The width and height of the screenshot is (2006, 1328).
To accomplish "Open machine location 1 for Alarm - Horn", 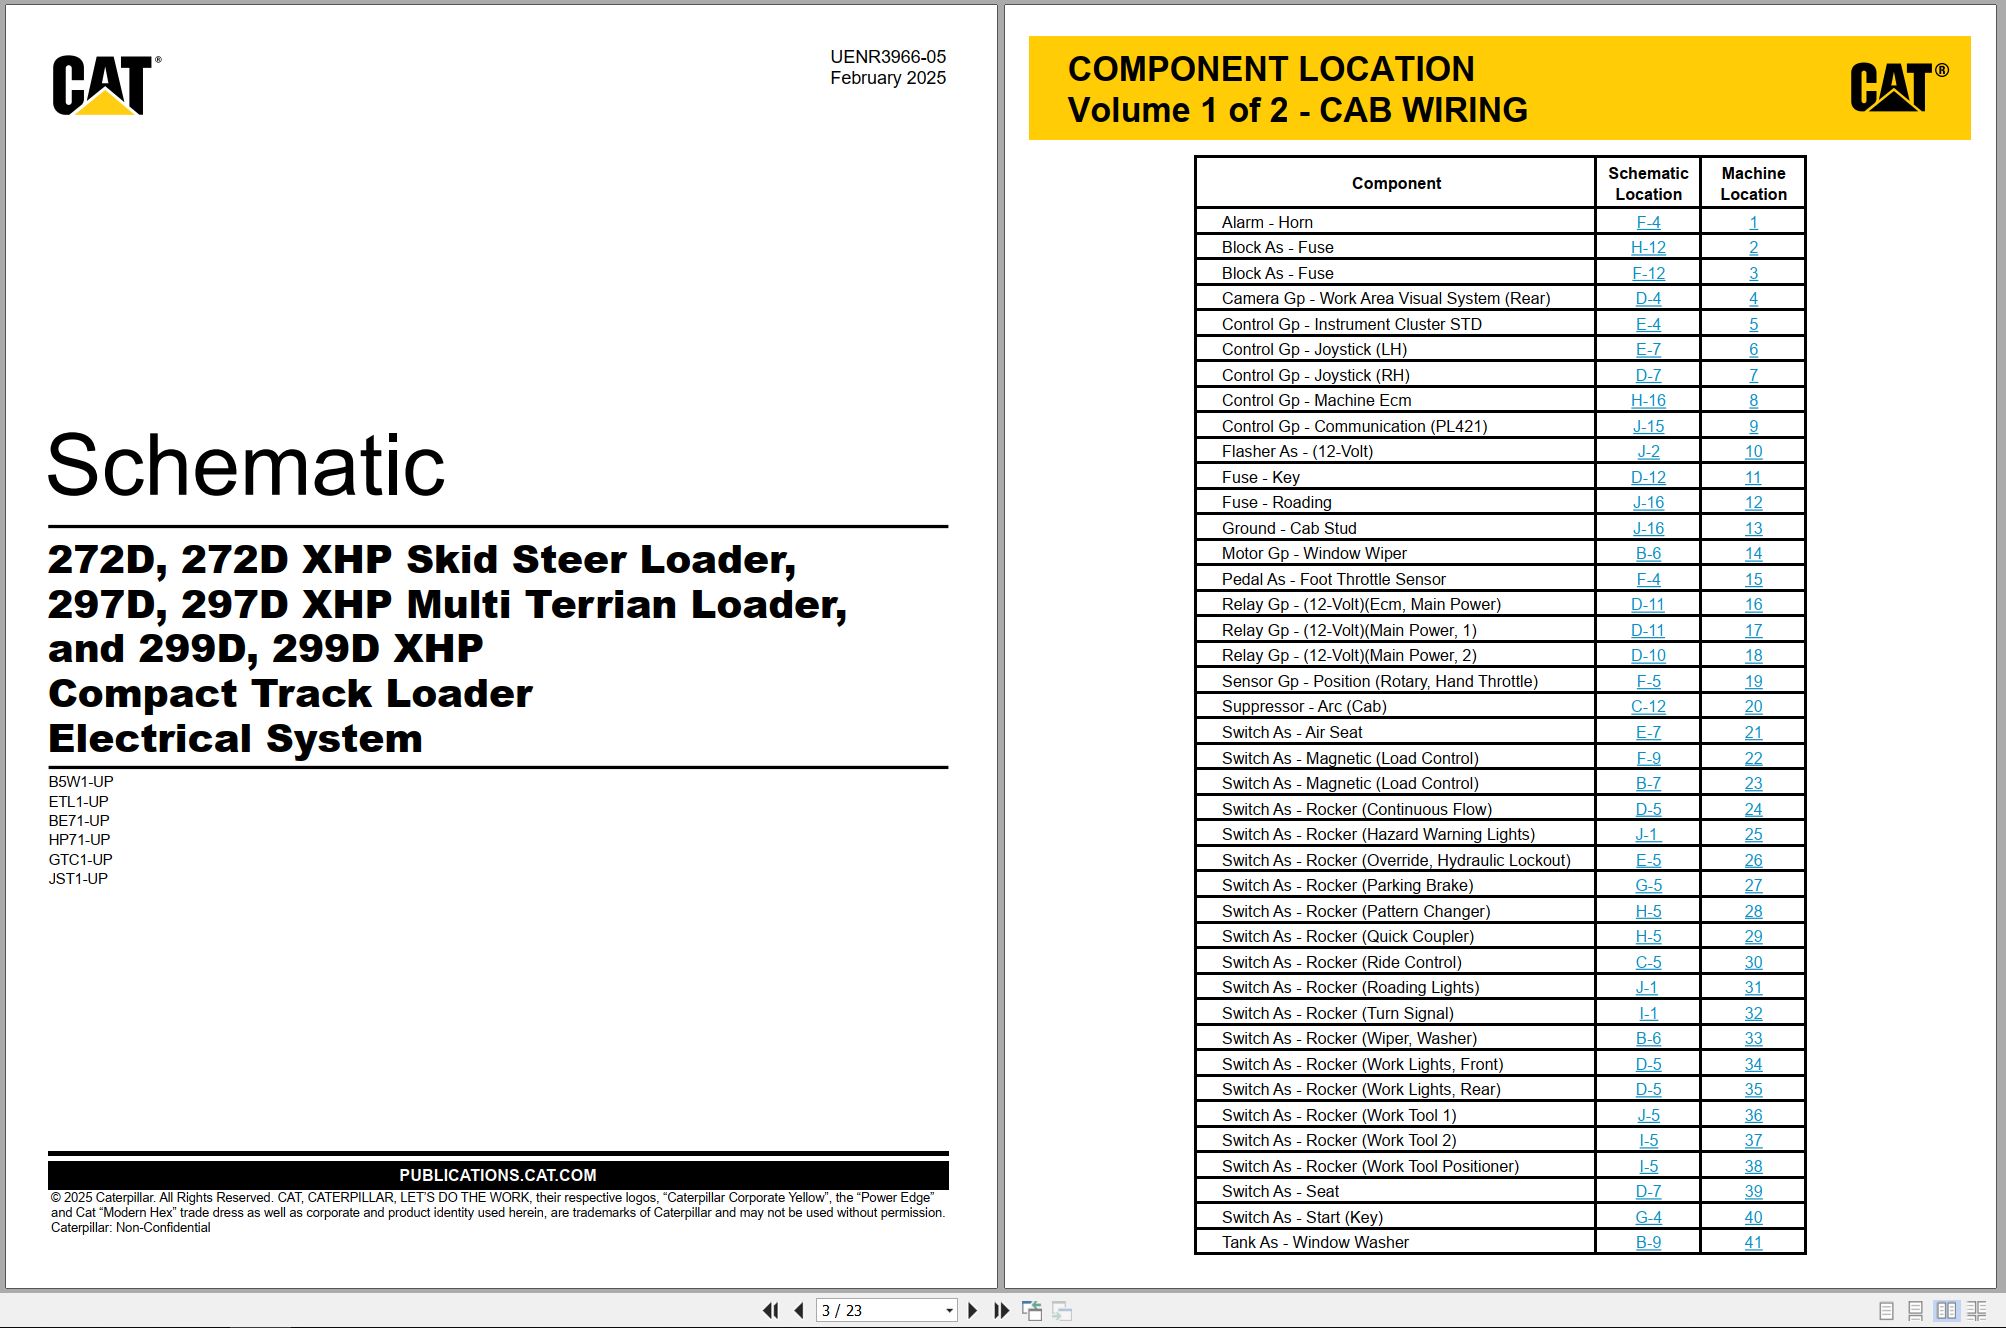I will coord(1753,222).
